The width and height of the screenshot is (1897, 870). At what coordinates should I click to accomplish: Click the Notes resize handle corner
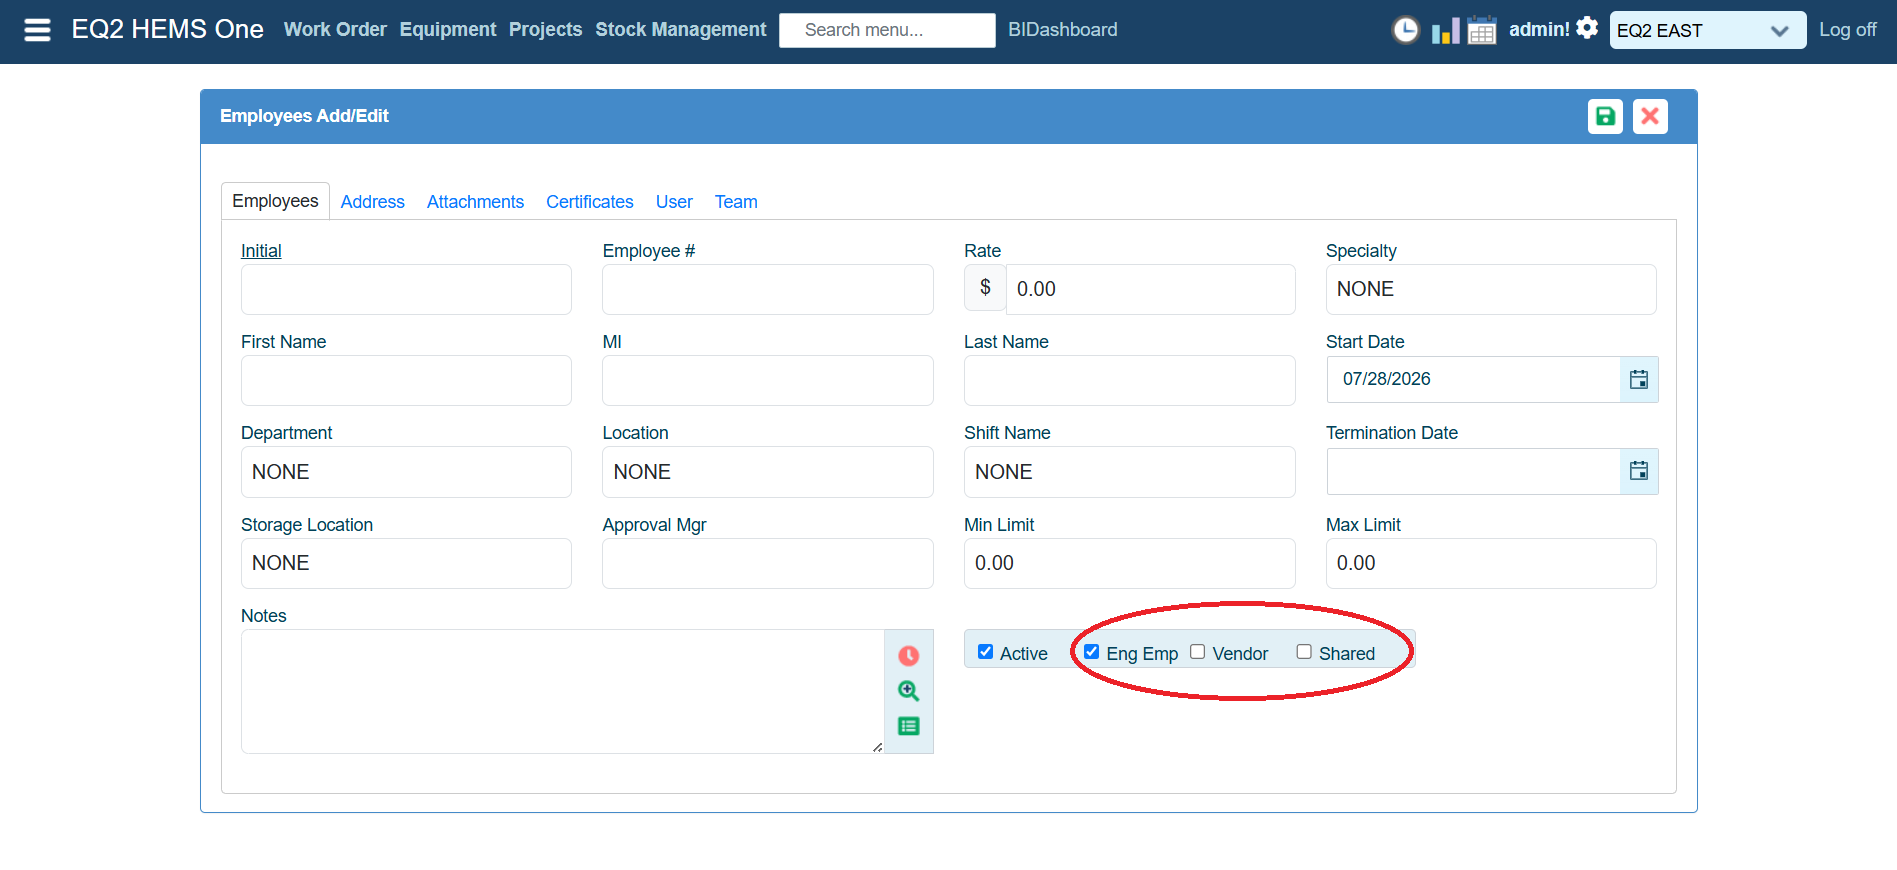click(877, 747)
